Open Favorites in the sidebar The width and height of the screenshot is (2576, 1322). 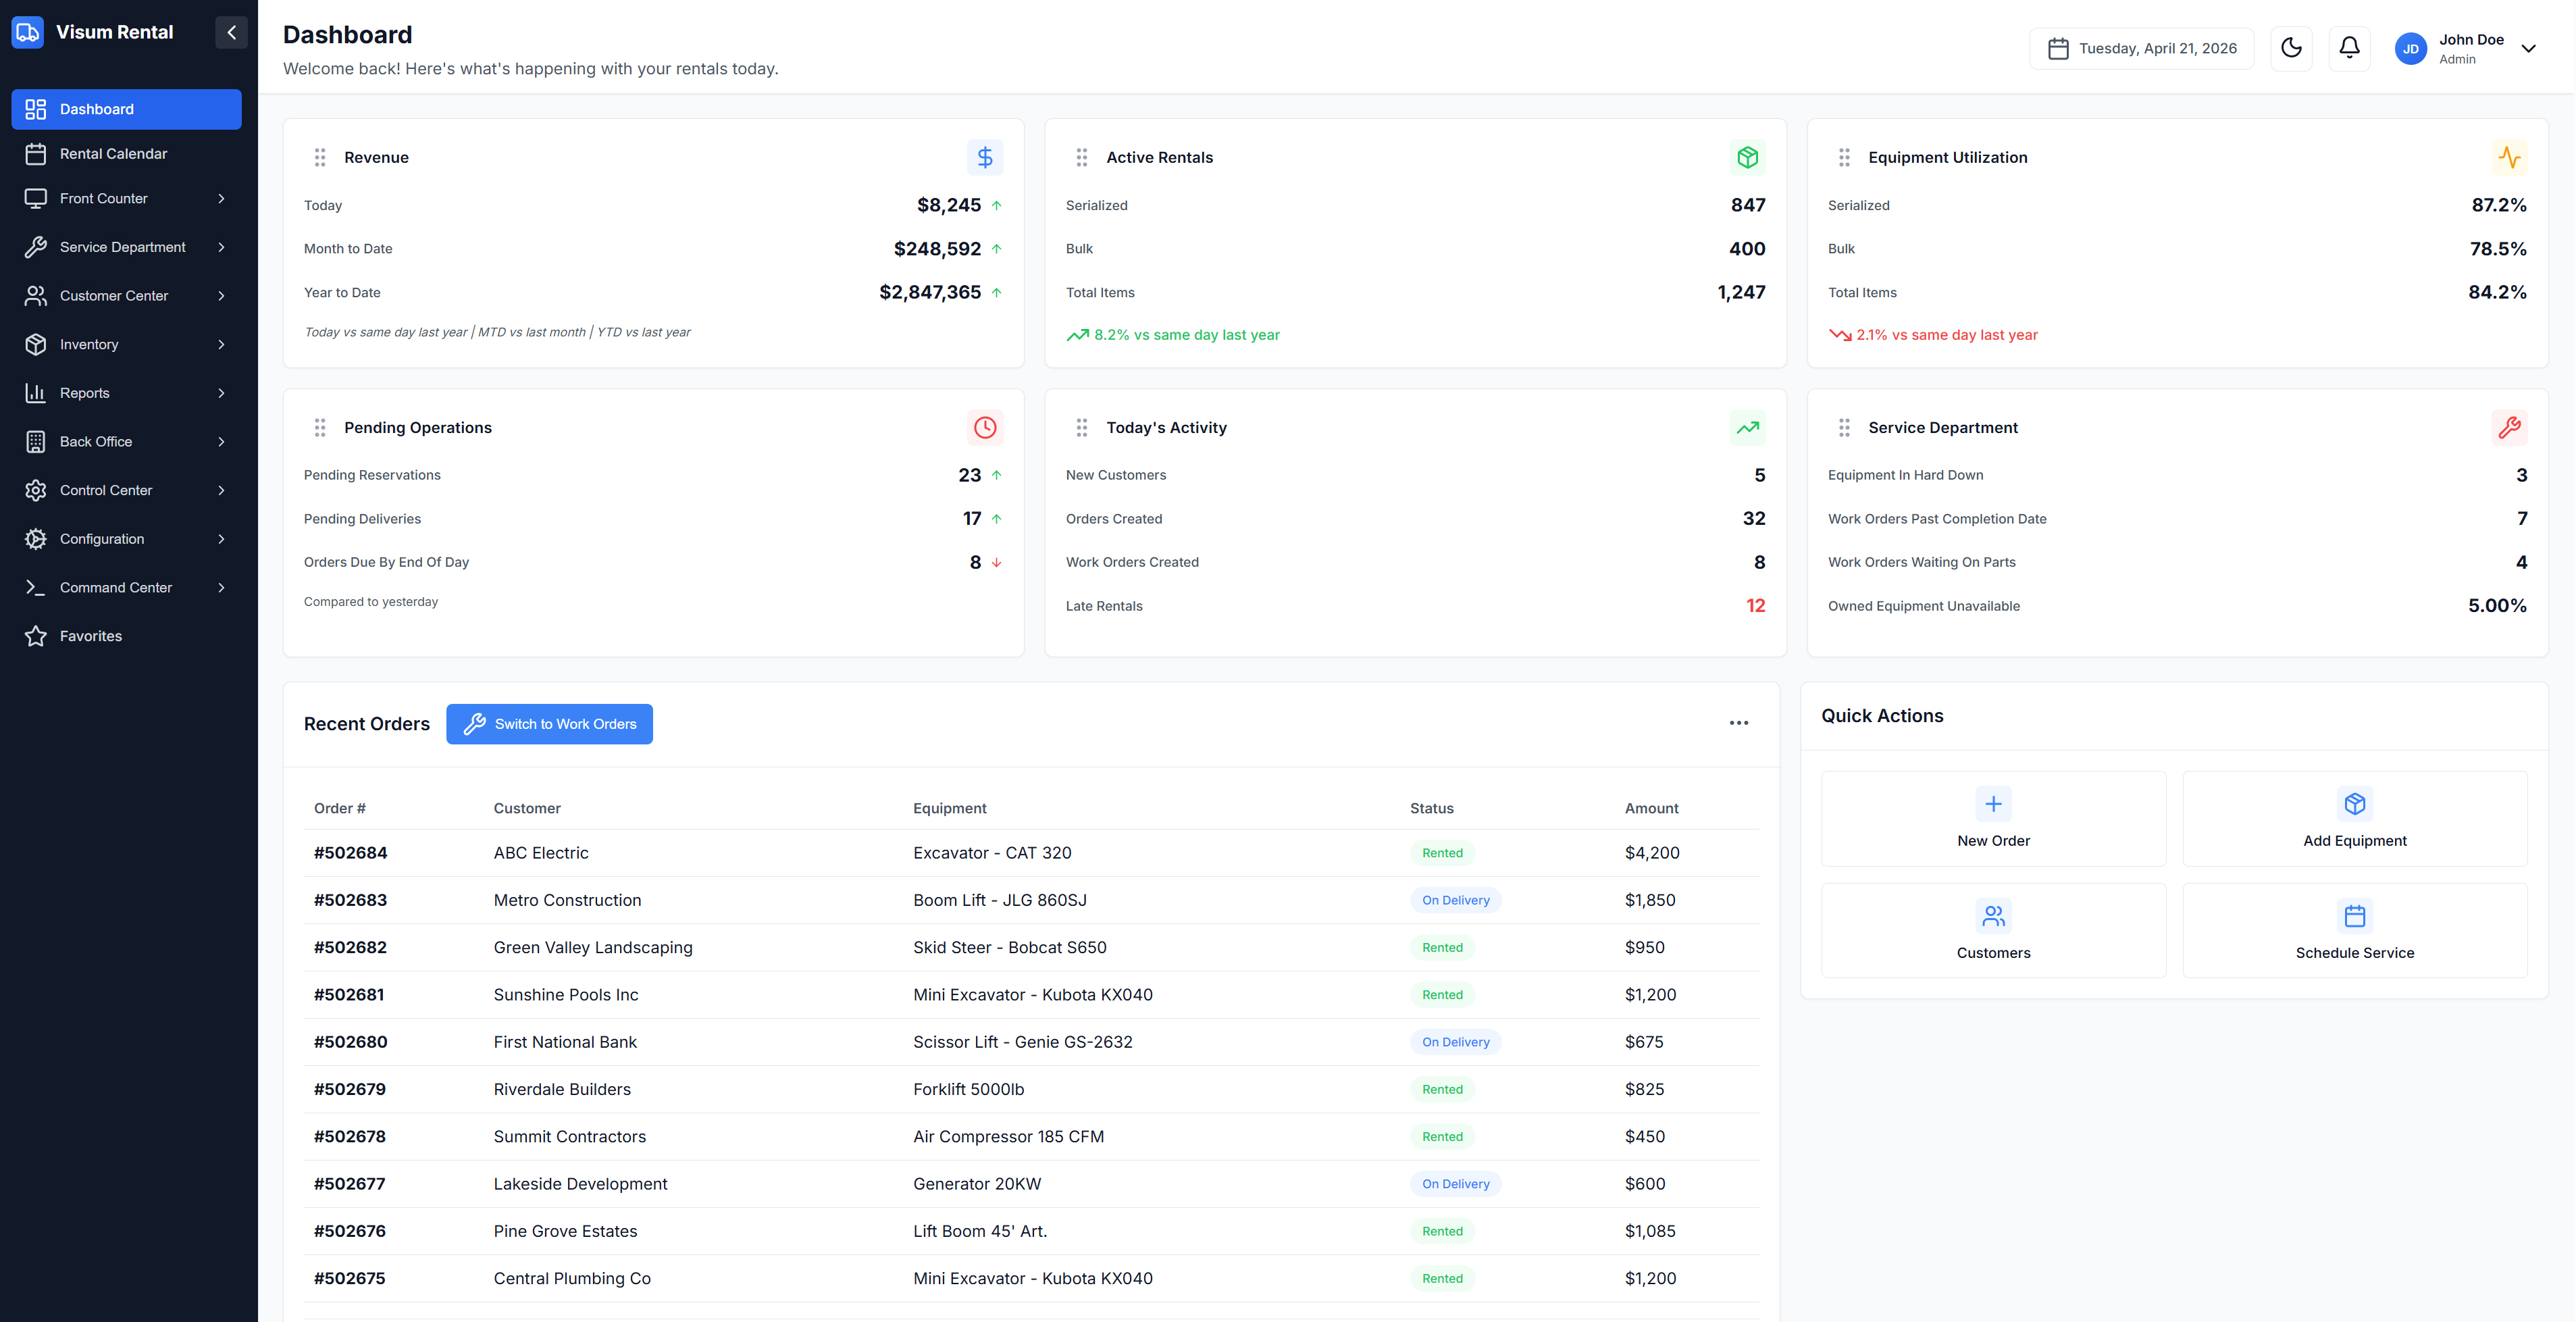[x=126, y=636]
